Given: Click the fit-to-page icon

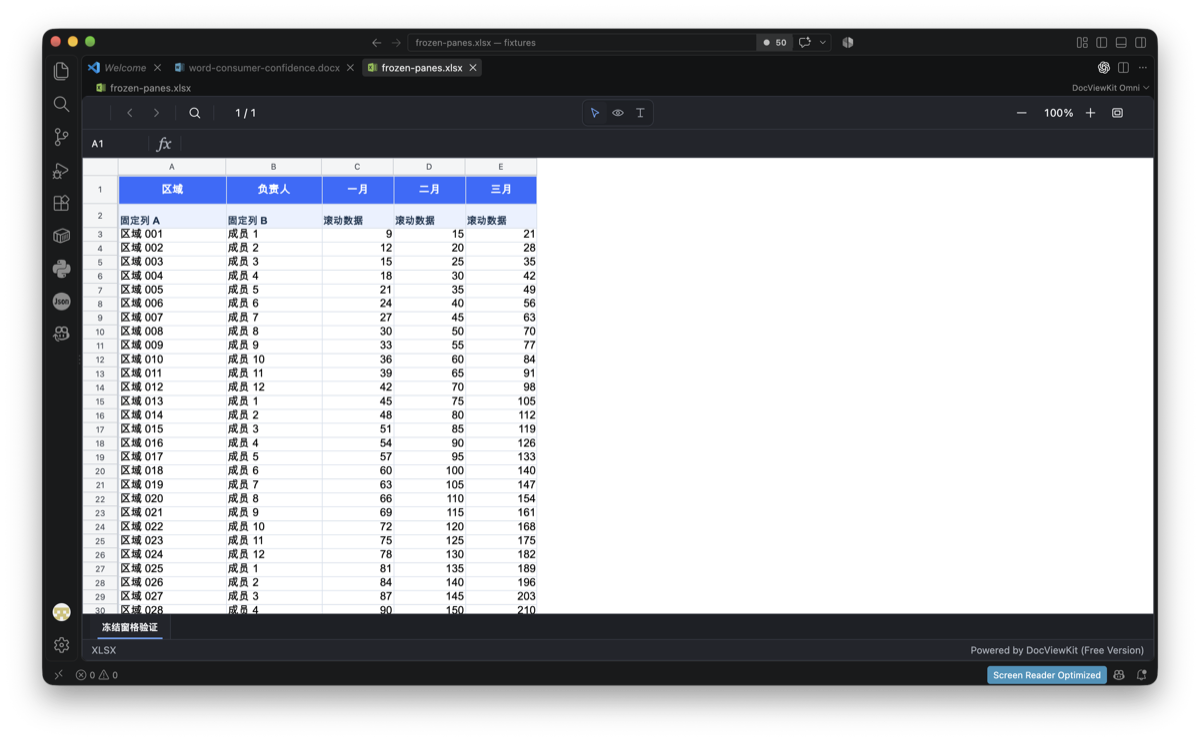Looking at the screenshot, I should click(1117, 113).
